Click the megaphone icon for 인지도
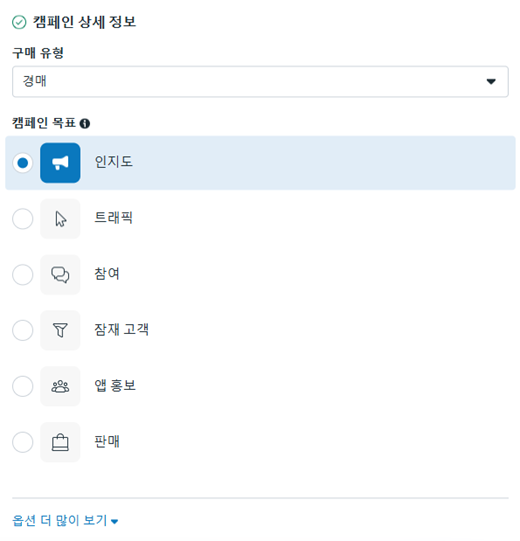This screenshot has height=541, width=520. [x=60, y=163]
